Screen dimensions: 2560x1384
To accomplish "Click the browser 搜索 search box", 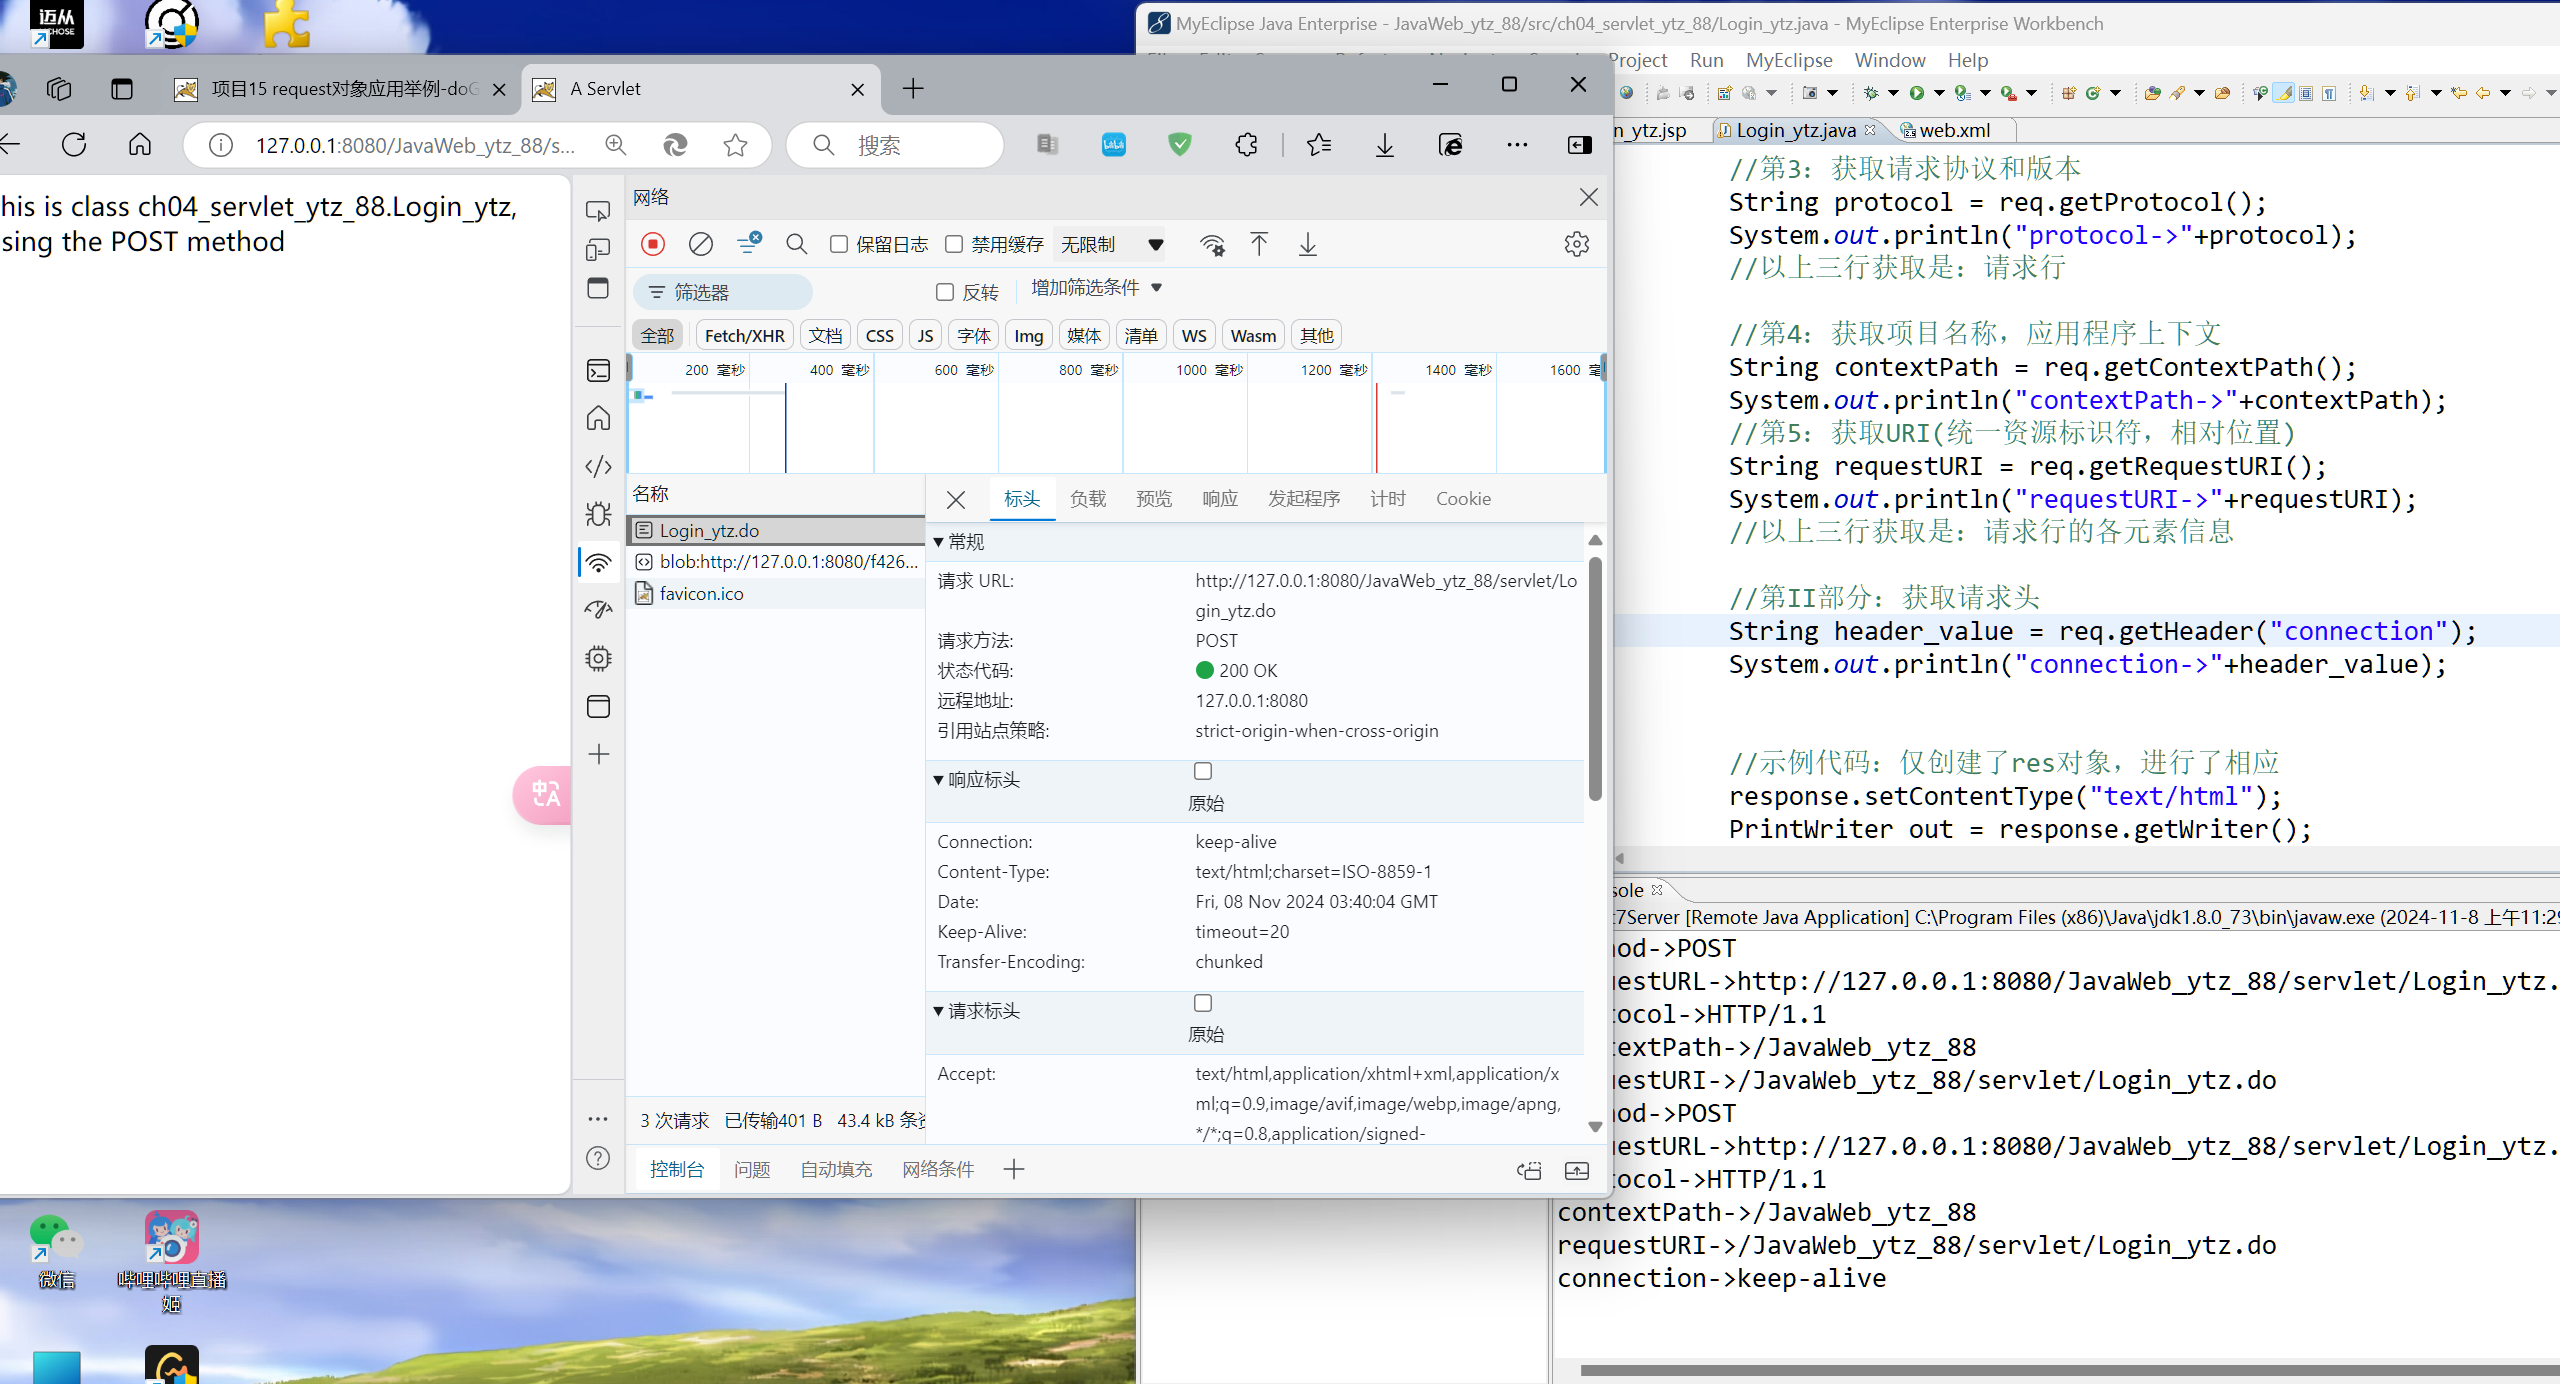I will 896,145.
